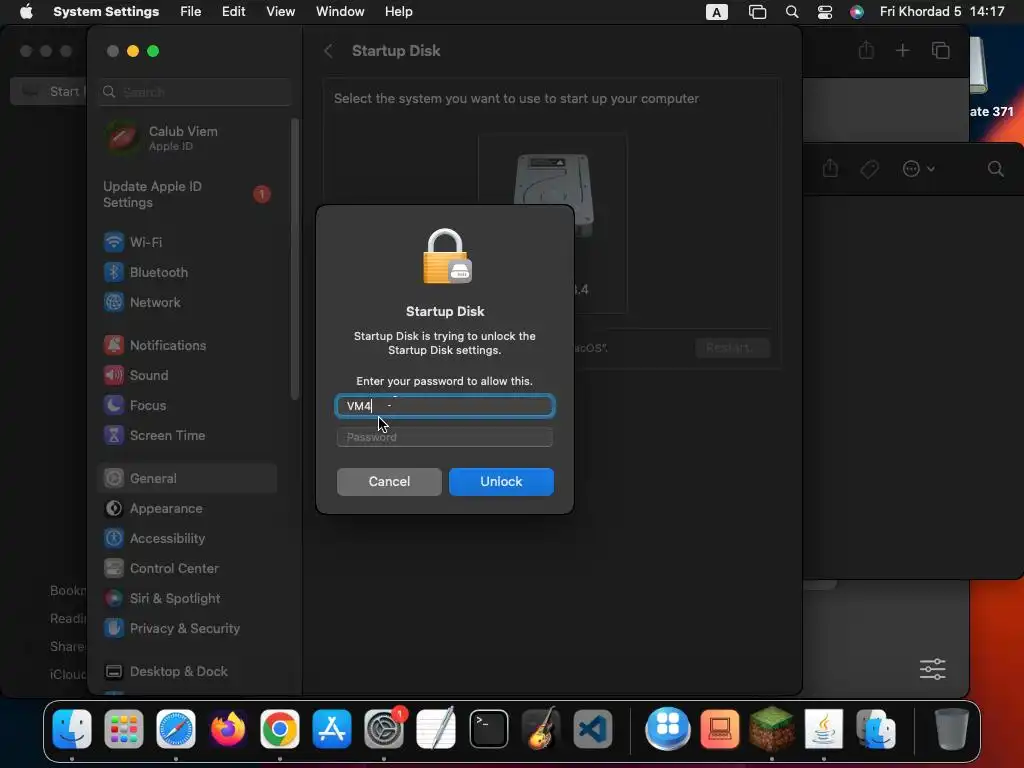
Task: Launch Terminal from the Dock
Action: click(x=488, y=728)
